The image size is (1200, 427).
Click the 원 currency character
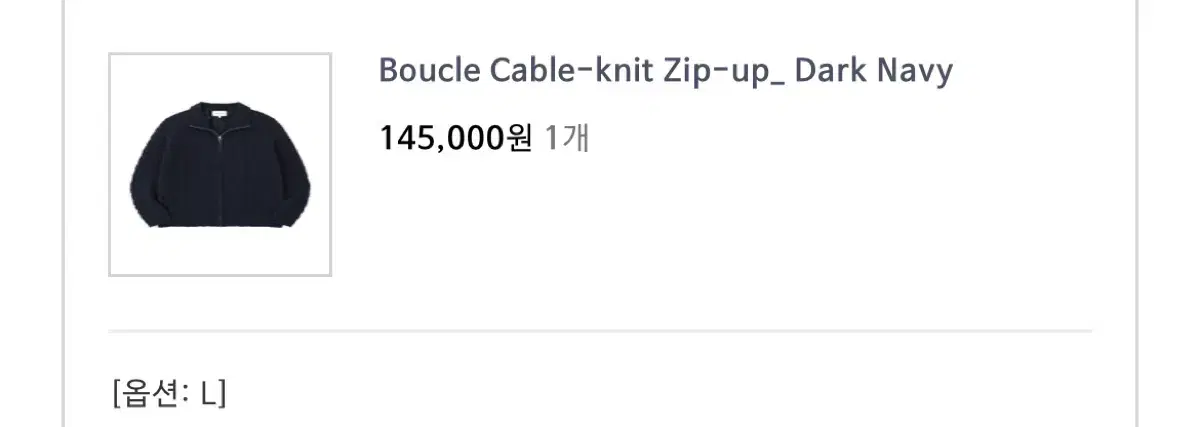coord(520,138)
